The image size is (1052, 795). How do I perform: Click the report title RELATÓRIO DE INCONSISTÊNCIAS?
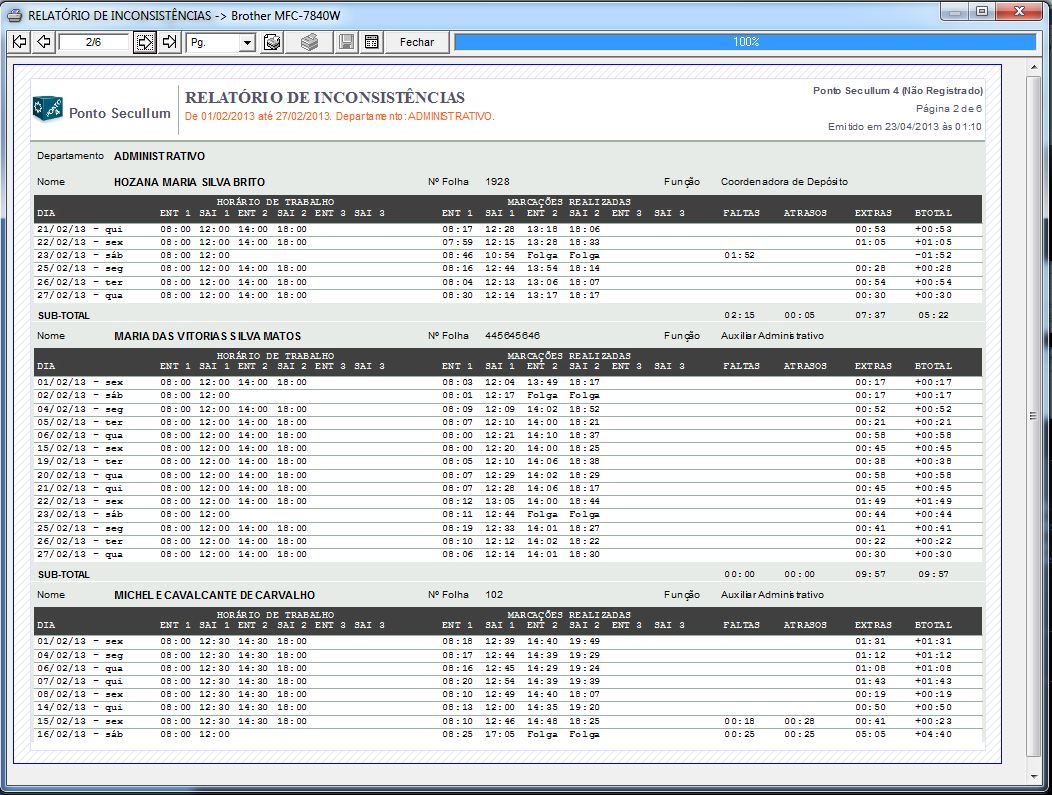tap(325, 97)
